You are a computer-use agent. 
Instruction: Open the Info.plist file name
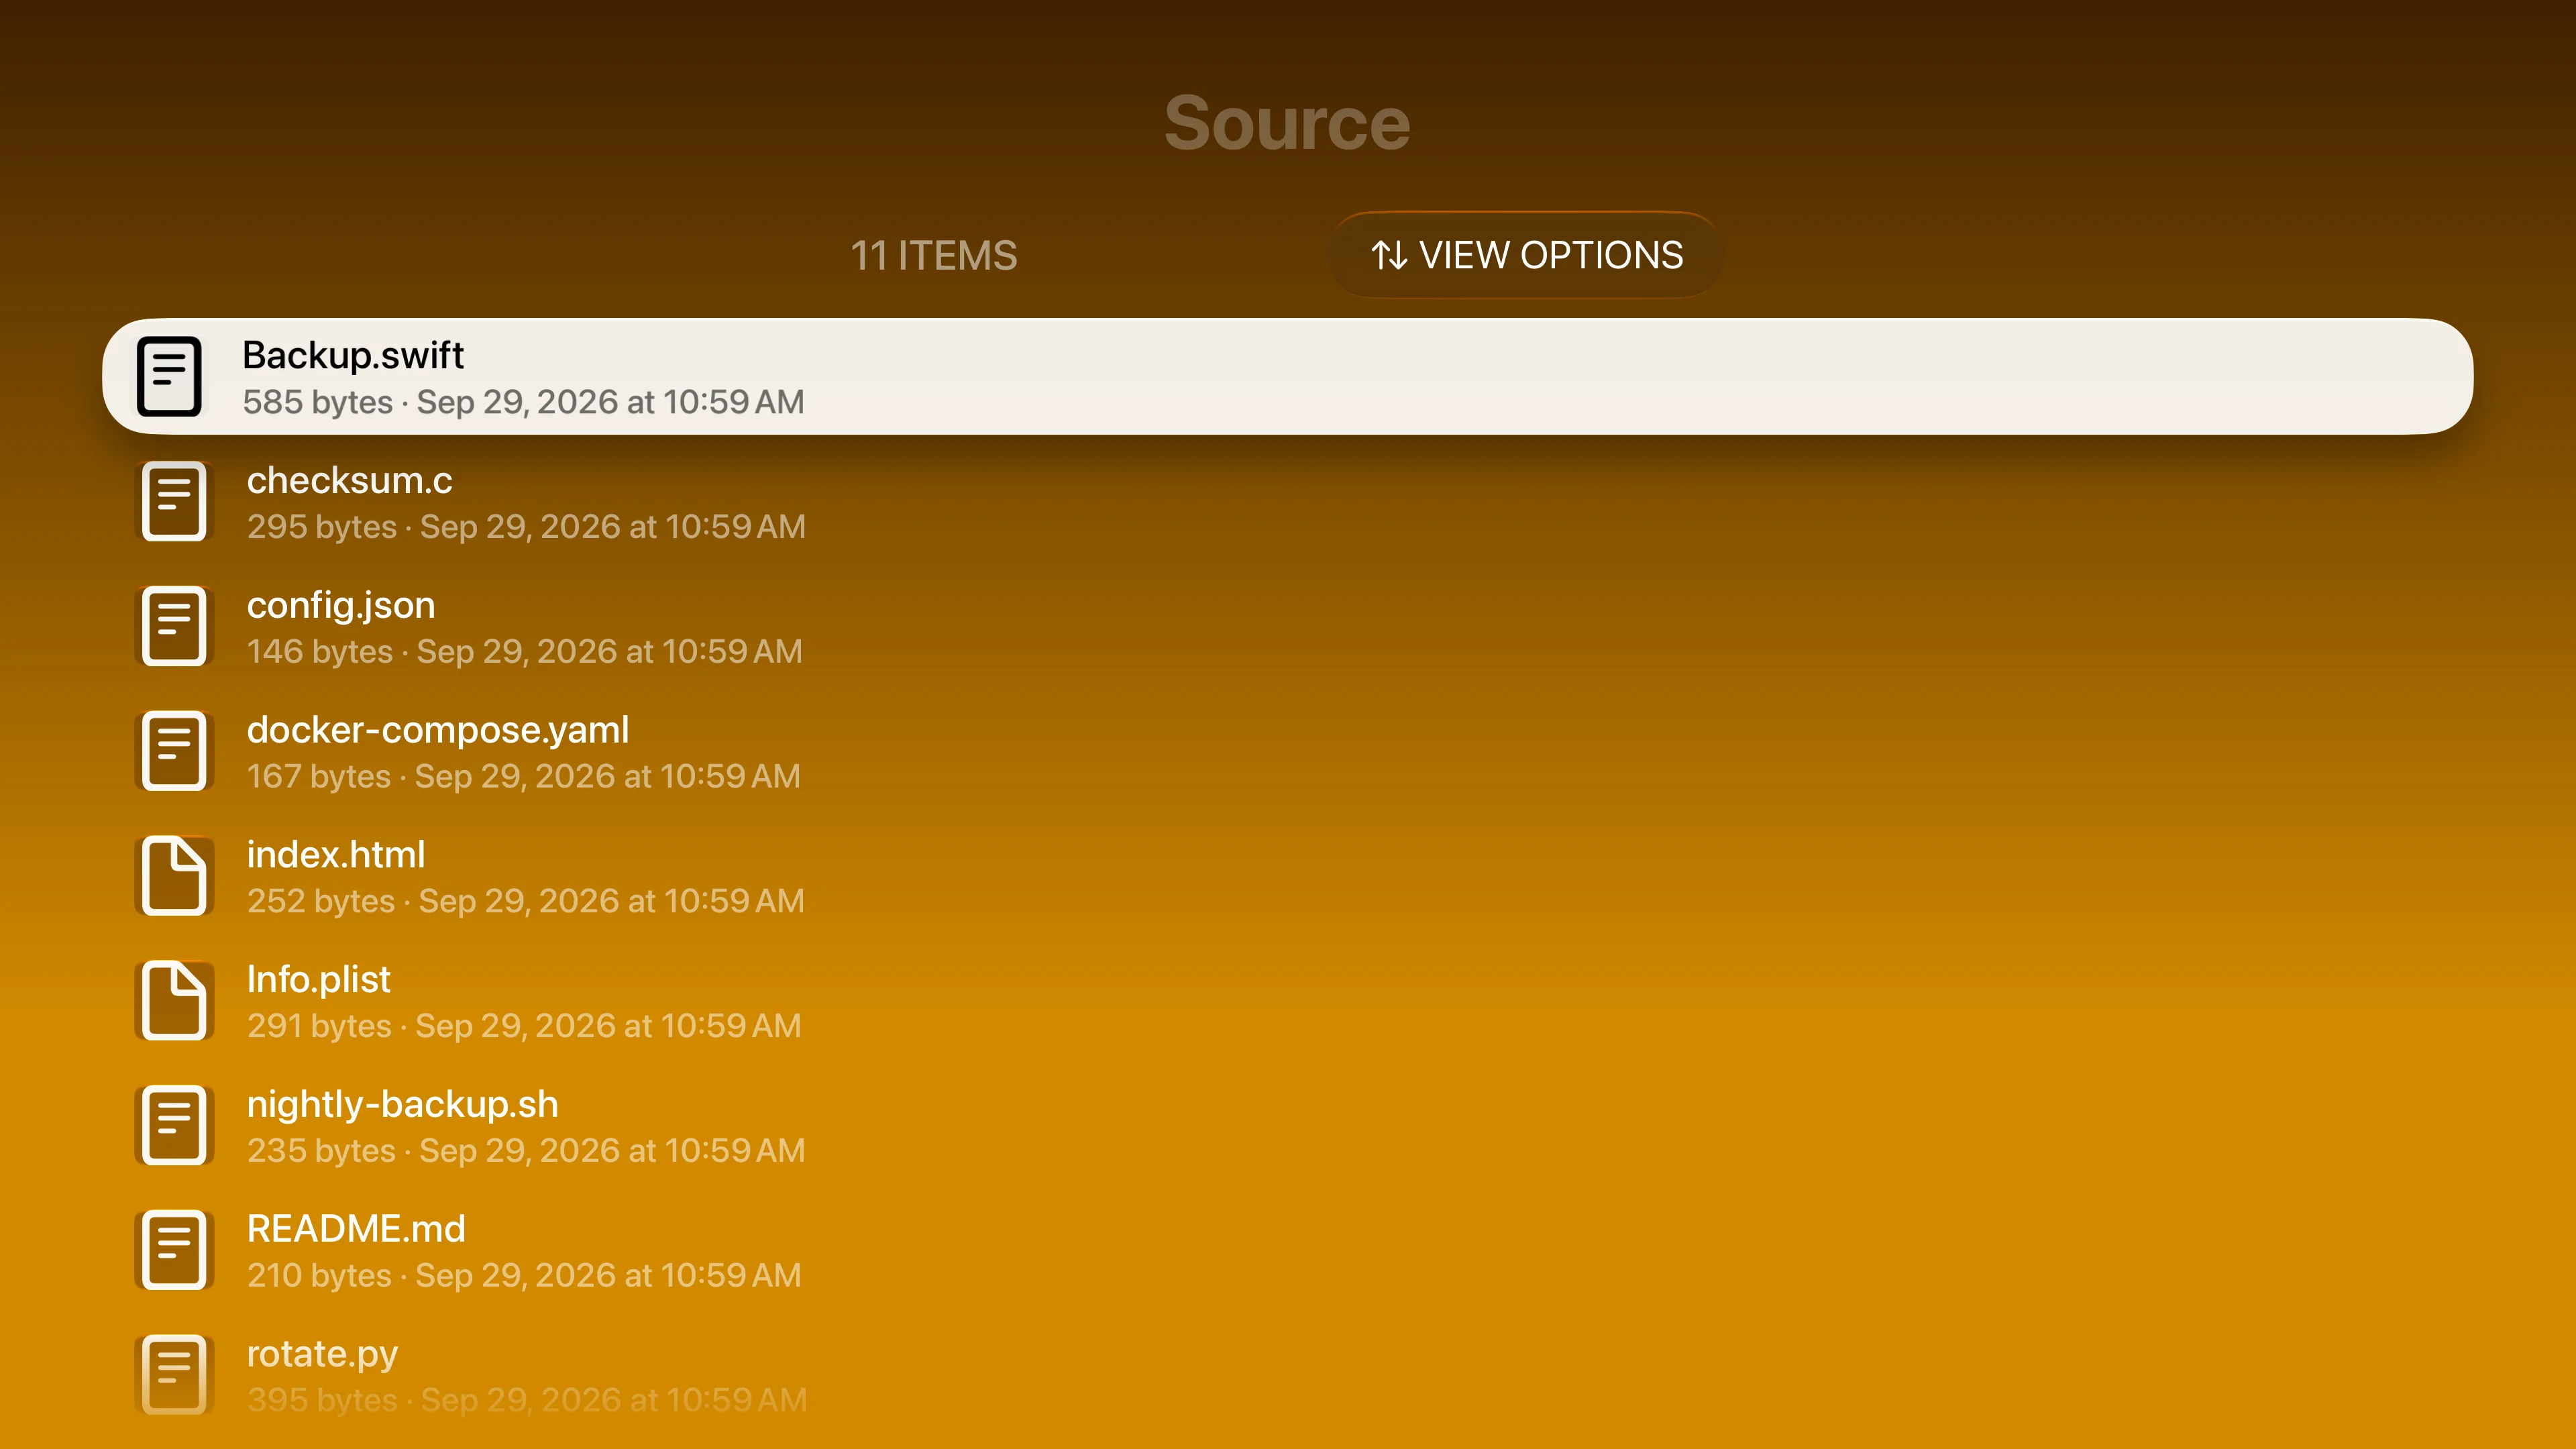[318, 980]
